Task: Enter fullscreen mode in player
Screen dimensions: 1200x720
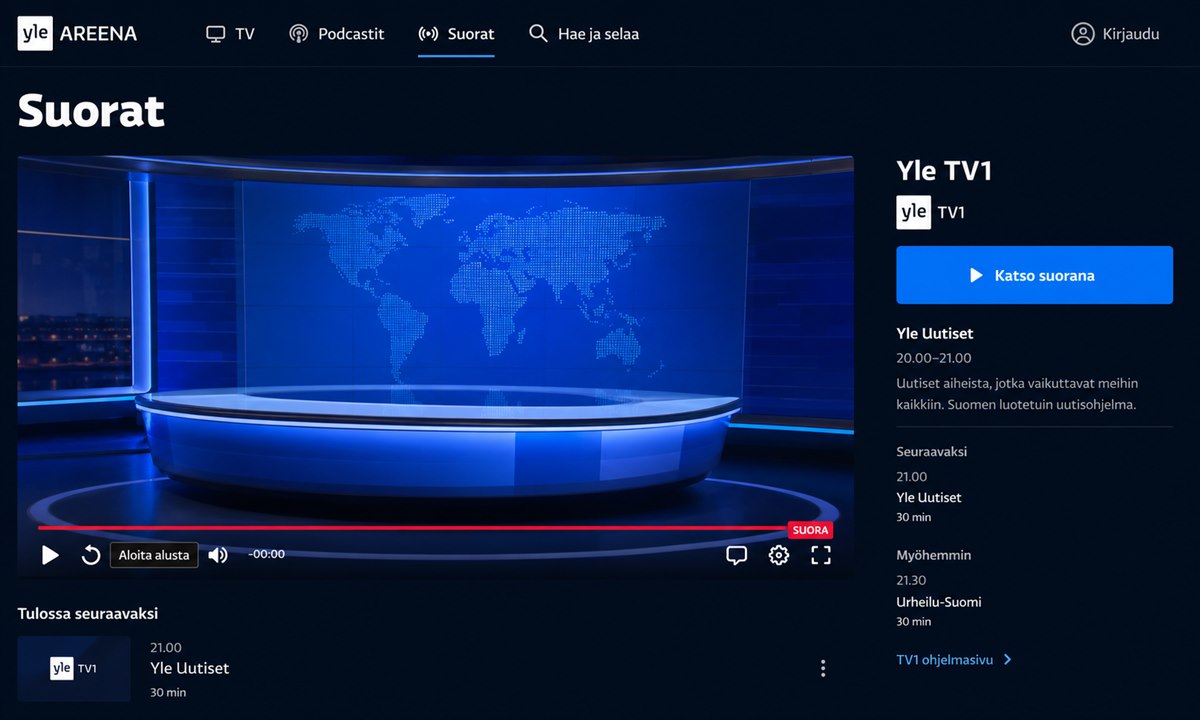Action: click(x=821, y=555)
